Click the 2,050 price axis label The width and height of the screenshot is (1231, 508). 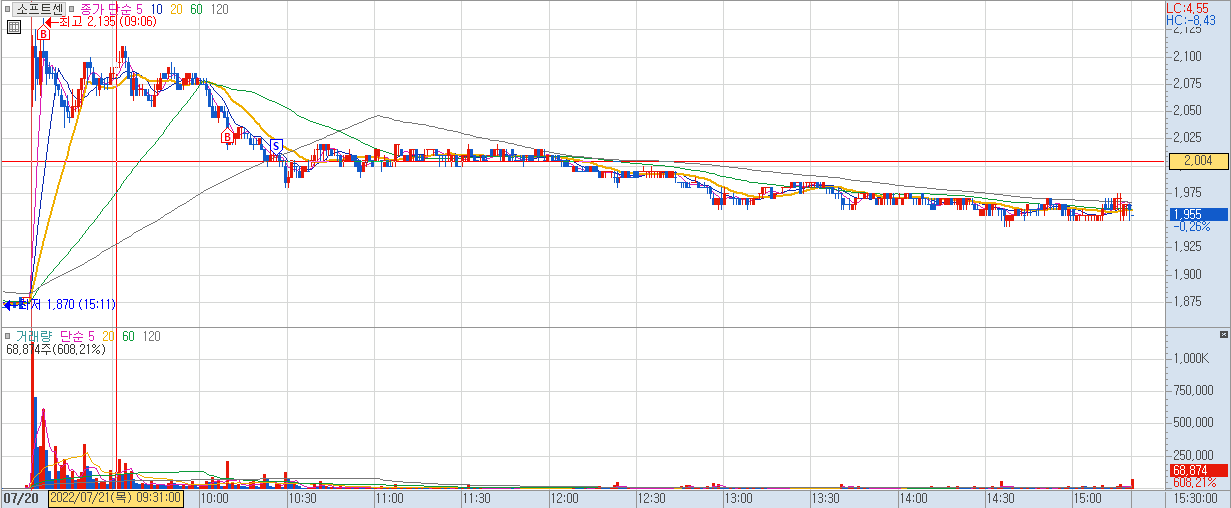point(1187,110)
